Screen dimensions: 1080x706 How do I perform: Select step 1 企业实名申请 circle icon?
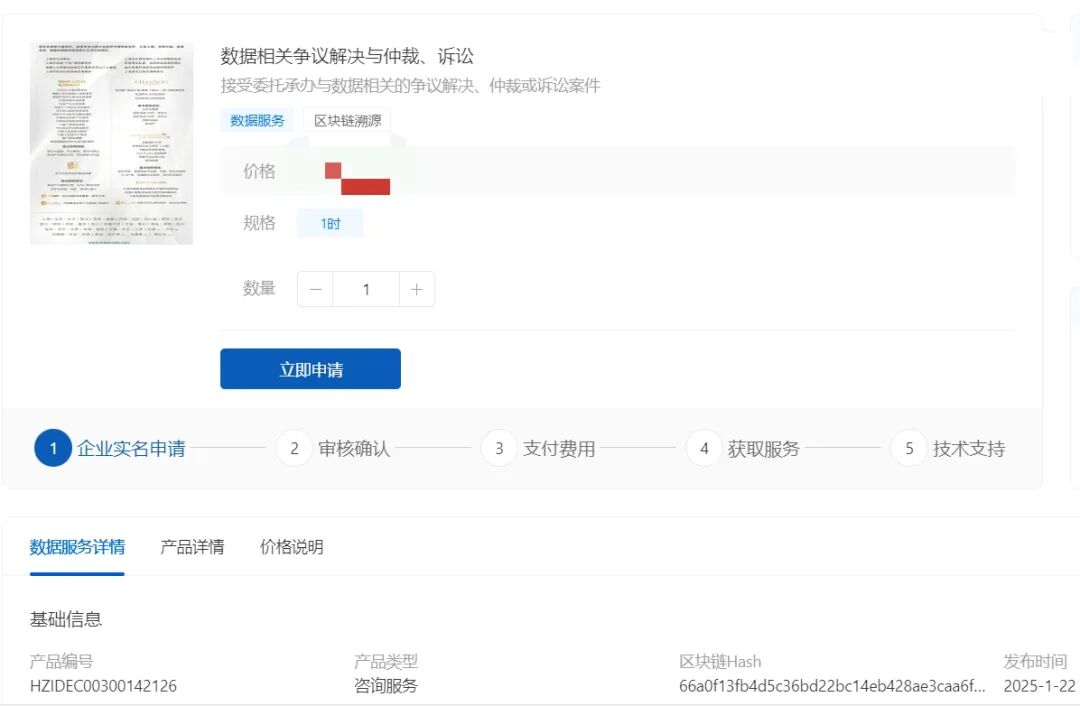point(53,448)
